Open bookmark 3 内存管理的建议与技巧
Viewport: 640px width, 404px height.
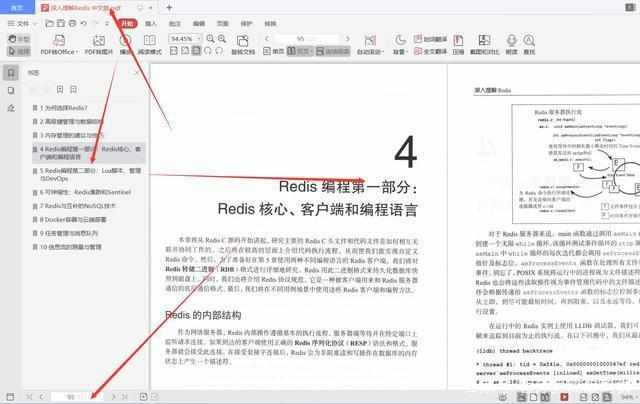tap(68, 135)
